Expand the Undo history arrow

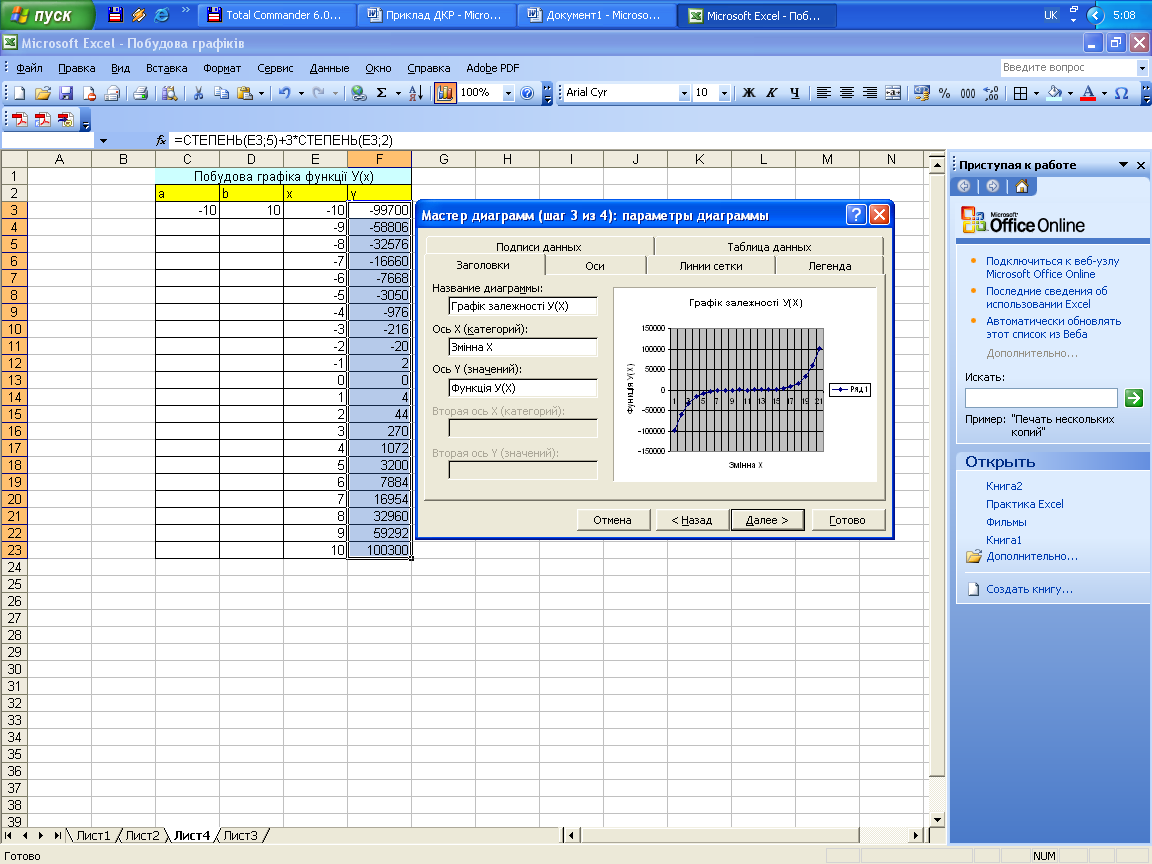[300, 93]
